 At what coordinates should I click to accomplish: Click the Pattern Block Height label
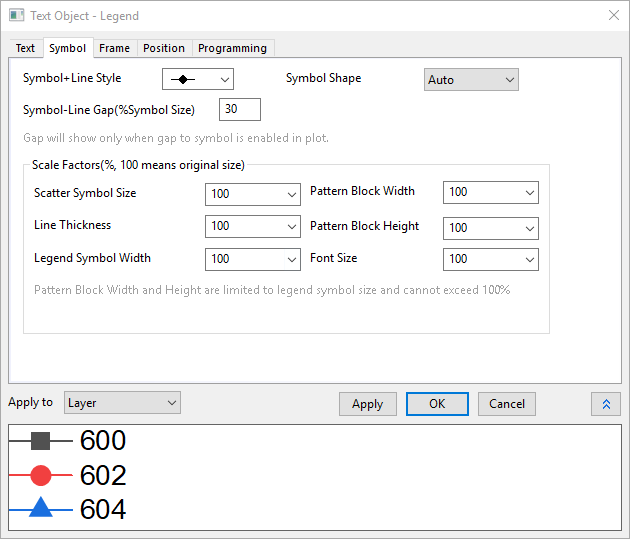pos(364,226)
